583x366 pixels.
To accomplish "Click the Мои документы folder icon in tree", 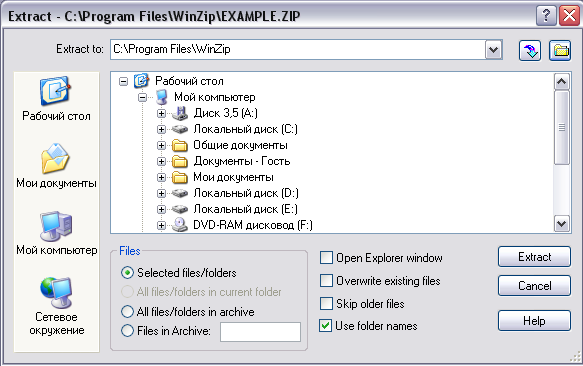I will pos(180,177).
